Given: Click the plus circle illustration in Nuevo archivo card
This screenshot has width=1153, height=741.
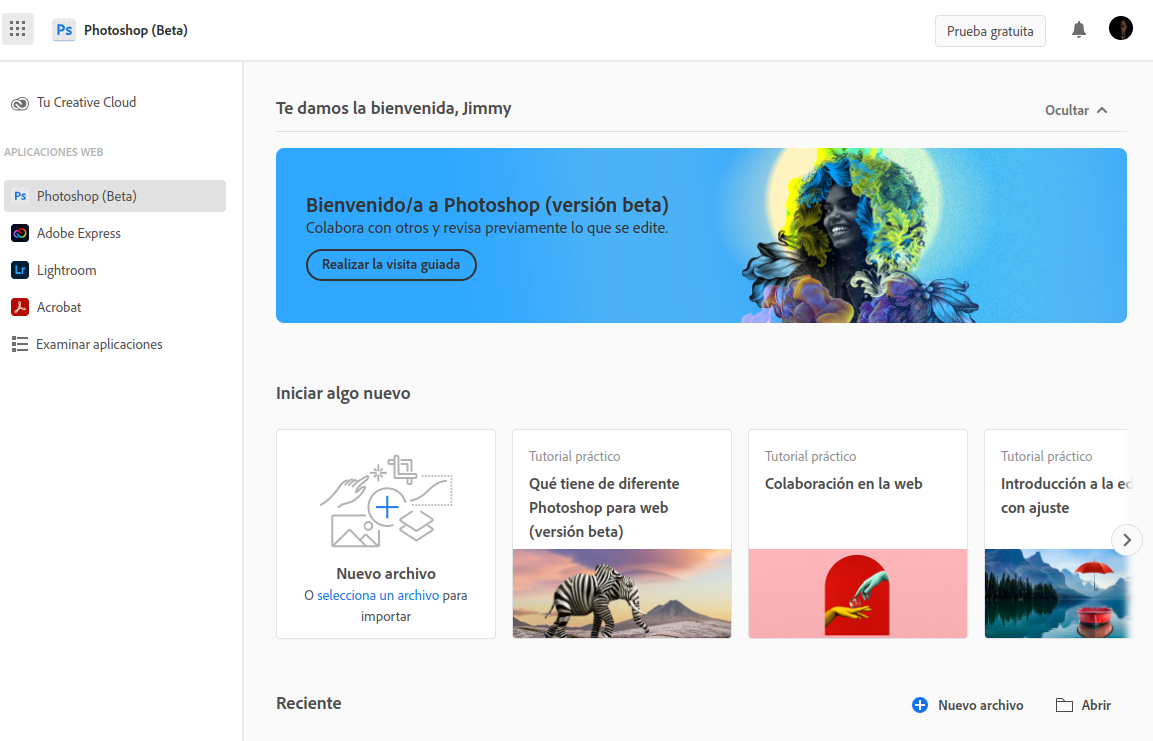Looking at the screenshot, I should [387, 506].
